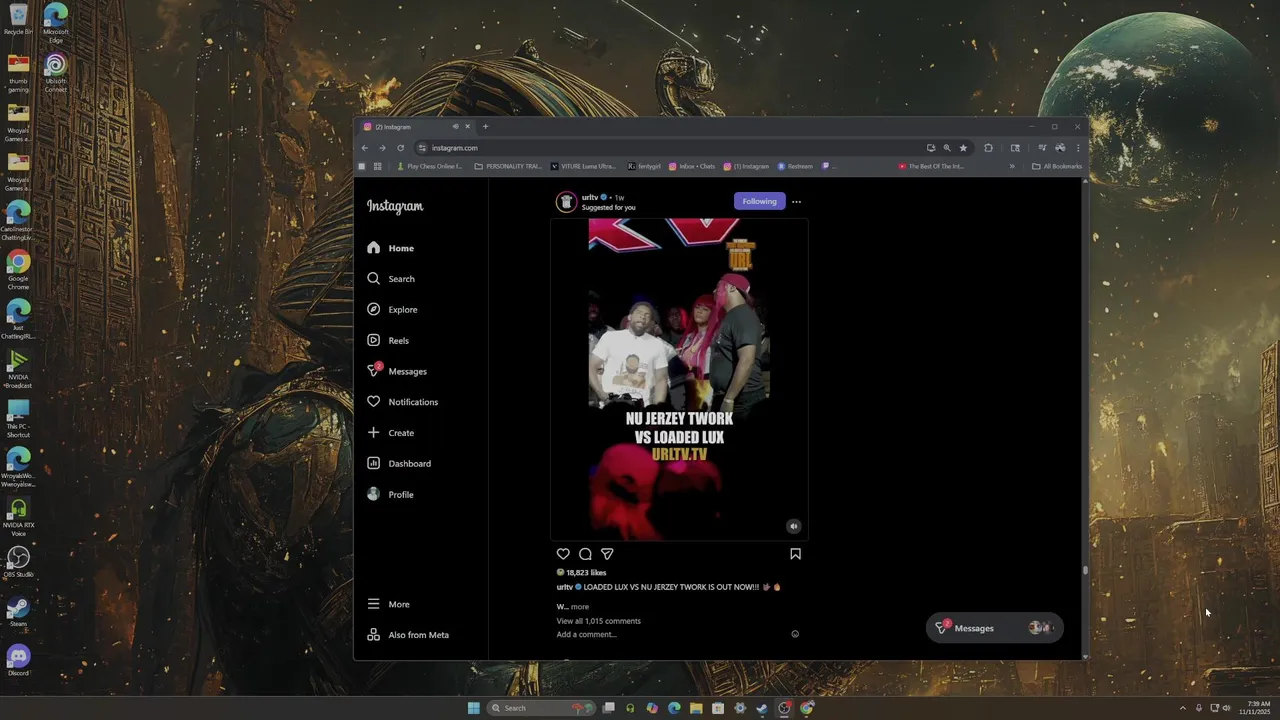Open the Dashboard chart icon
Viewport: 1280px width, 720px height.
[x=373, y=463]
